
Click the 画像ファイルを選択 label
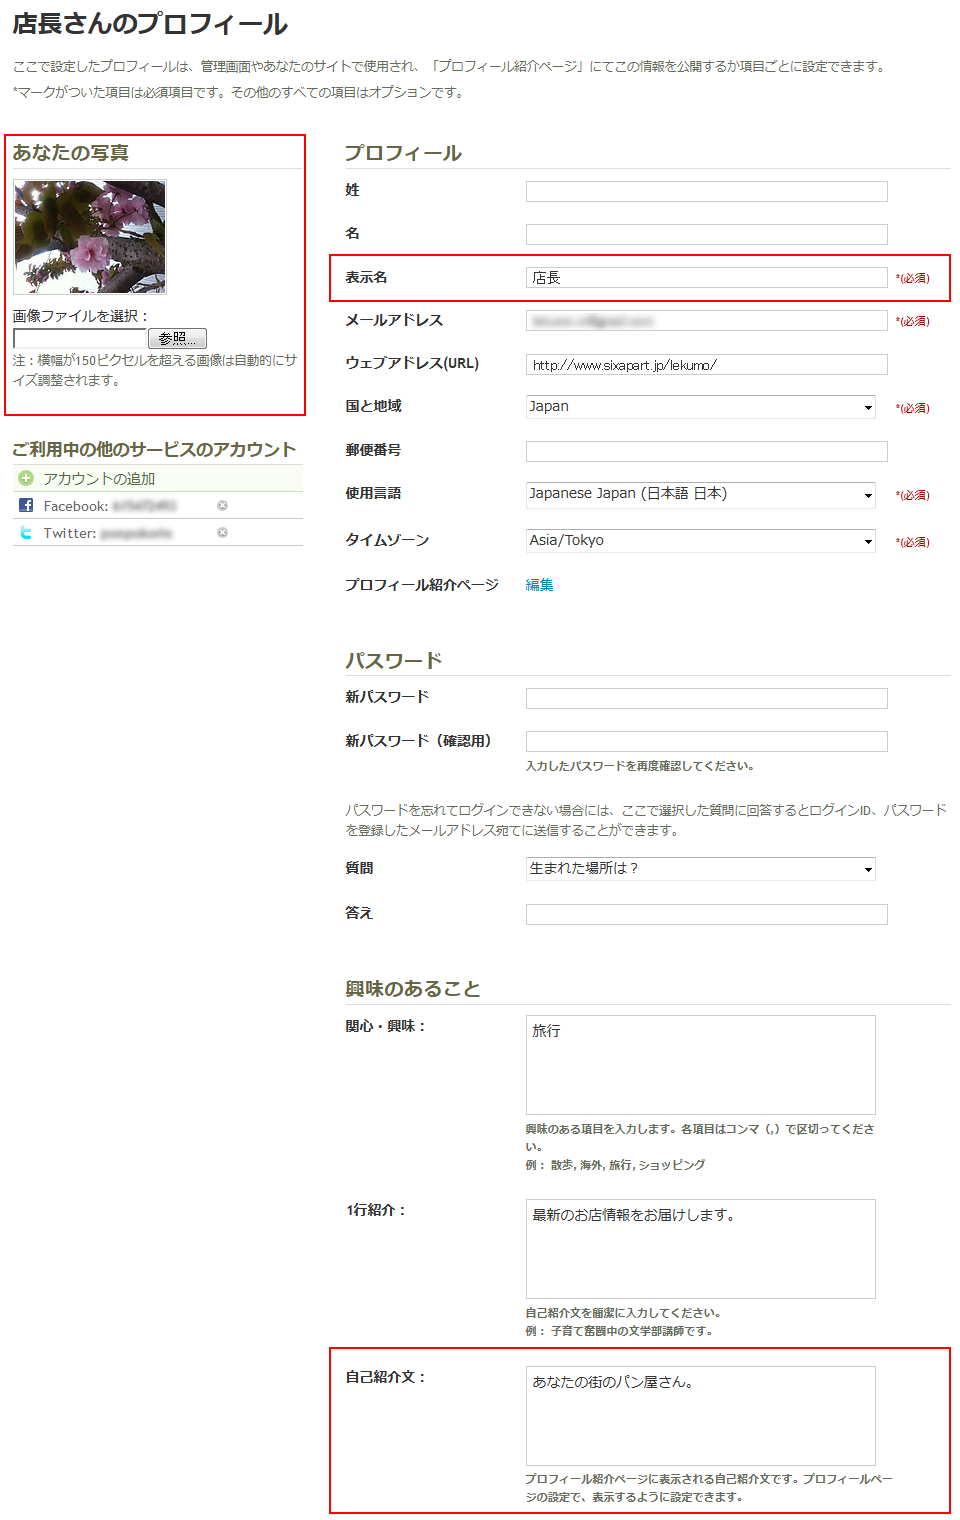click(x=80, y=316)
